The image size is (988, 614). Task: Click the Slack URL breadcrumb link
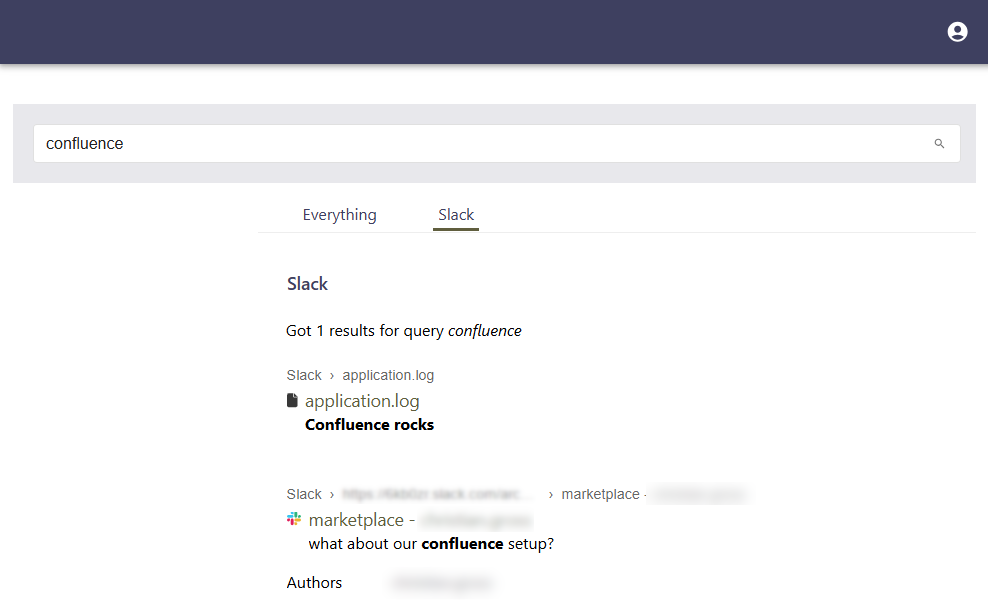(433, 494)
